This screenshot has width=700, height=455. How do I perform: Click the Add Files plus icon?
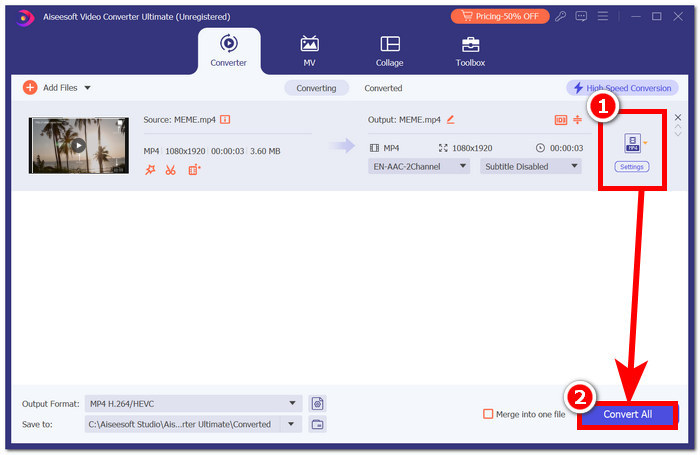[30, 88]
